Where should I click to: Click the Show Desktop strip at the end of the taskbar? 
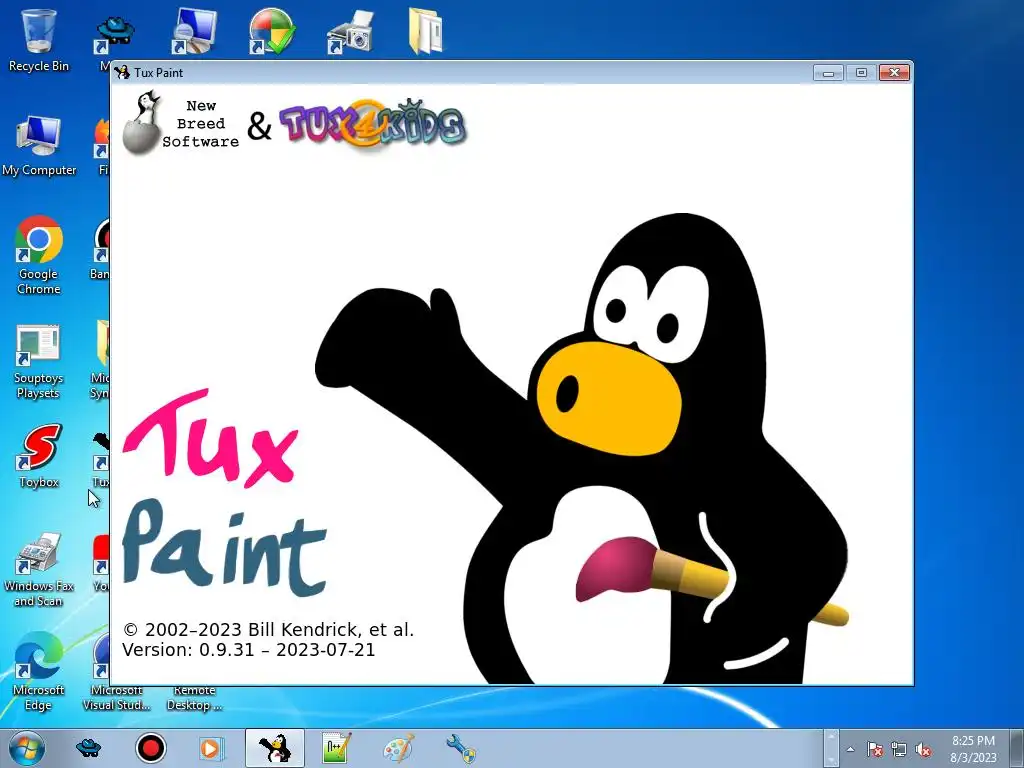1017,748
